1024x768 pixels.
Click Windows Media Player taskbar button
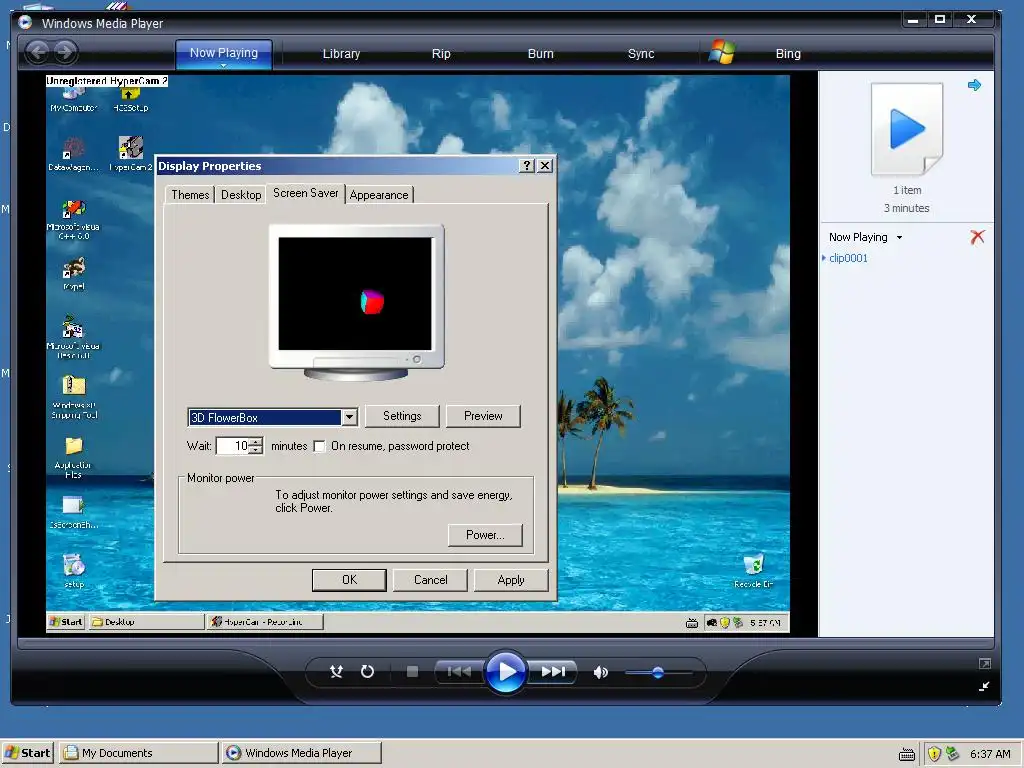(301, 753)
